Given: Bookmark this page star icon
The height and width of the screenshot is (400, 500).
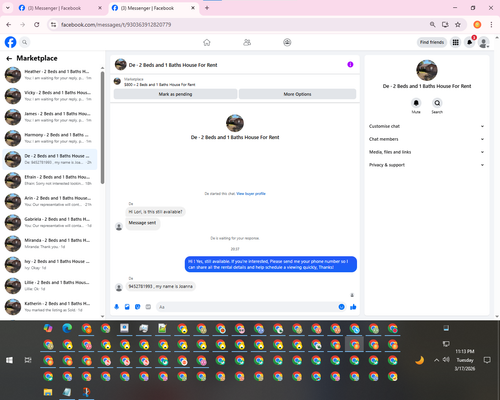Looking at the screenshot, I should (x=458, y=25).
